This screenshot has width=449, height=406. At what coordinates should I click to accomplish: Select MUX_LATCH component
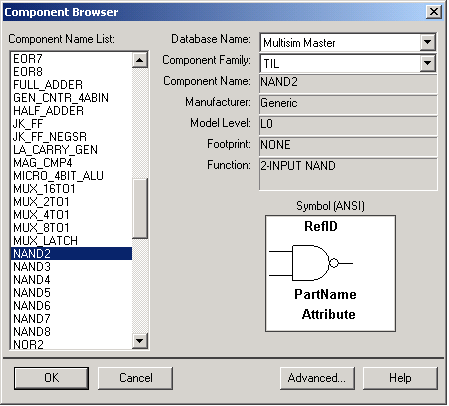coord(71,241)
